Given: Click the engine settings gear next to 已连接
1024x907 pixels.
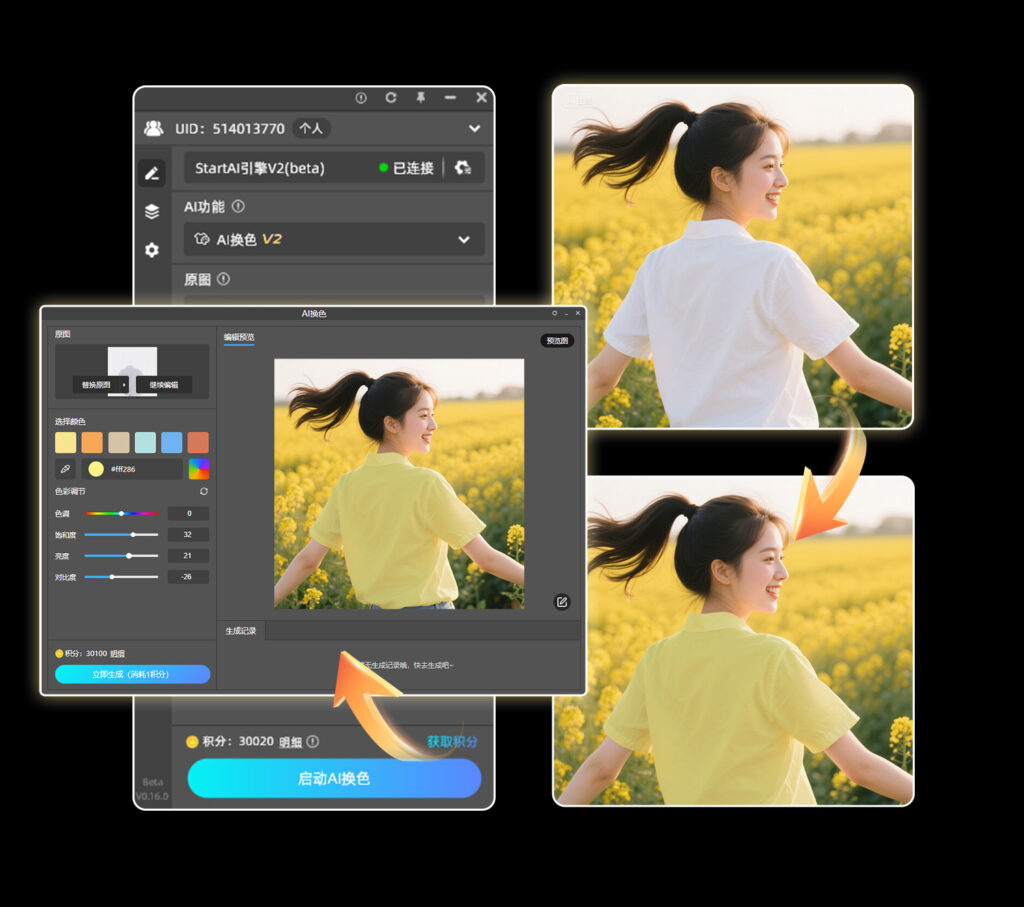Looking at the screenshot, I should click(463, 168).
